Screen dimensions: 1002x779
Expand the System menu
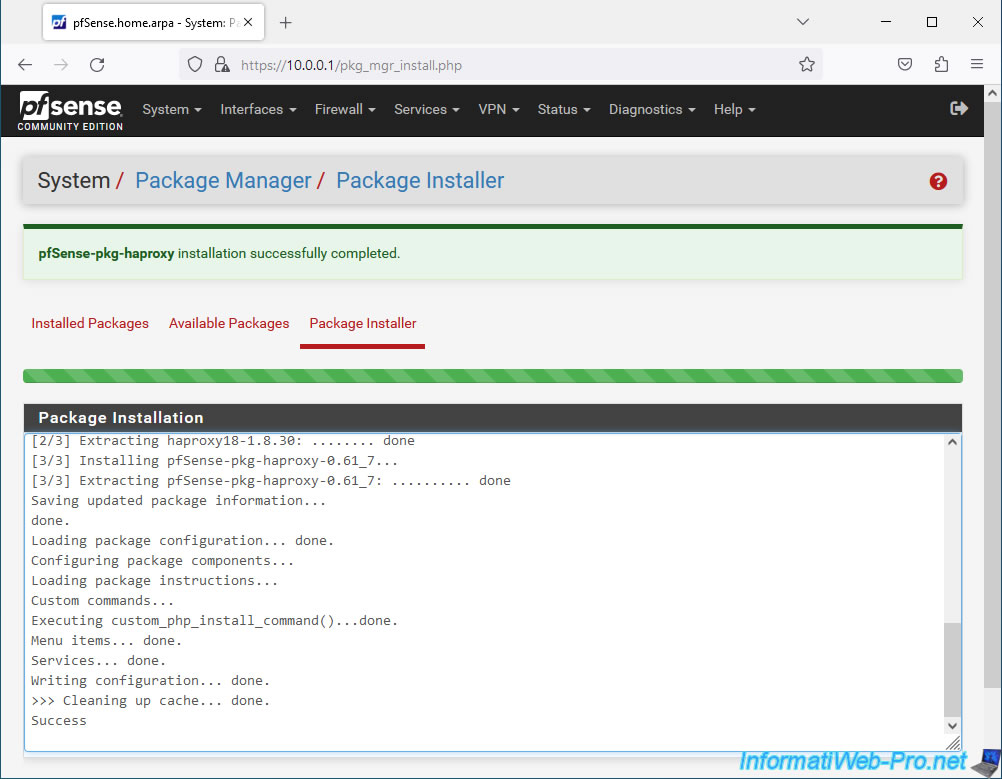(172, 109)
